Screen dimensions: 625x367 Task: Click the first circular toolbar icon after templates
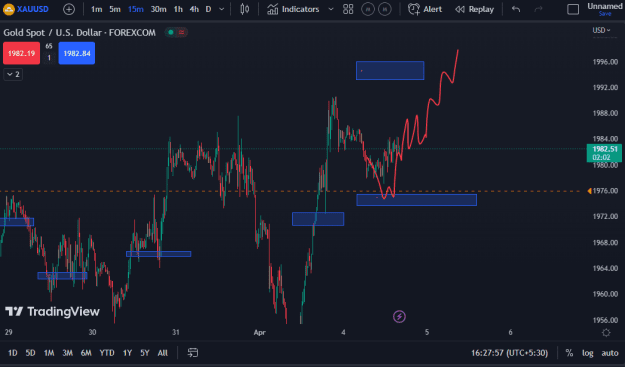pos(368,9)
